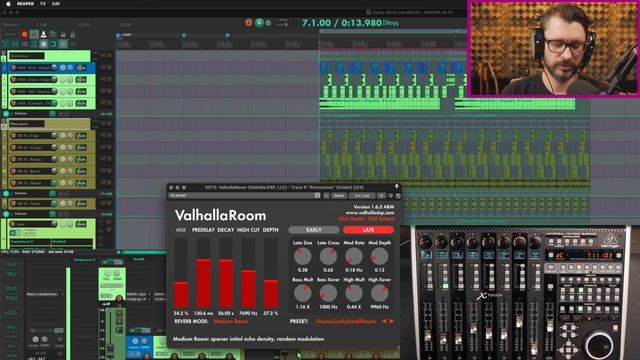The width and height of the screenshot is (640, 360).
Task: Mute the DR 55 Block track
Action: click(x=63, y=171)
